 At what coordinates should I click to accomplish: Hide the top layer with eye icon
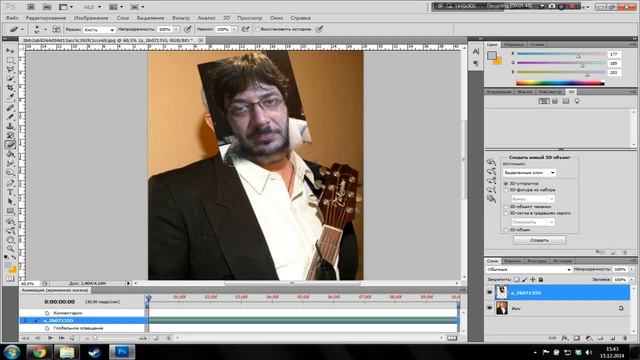[x=489, y=292]
